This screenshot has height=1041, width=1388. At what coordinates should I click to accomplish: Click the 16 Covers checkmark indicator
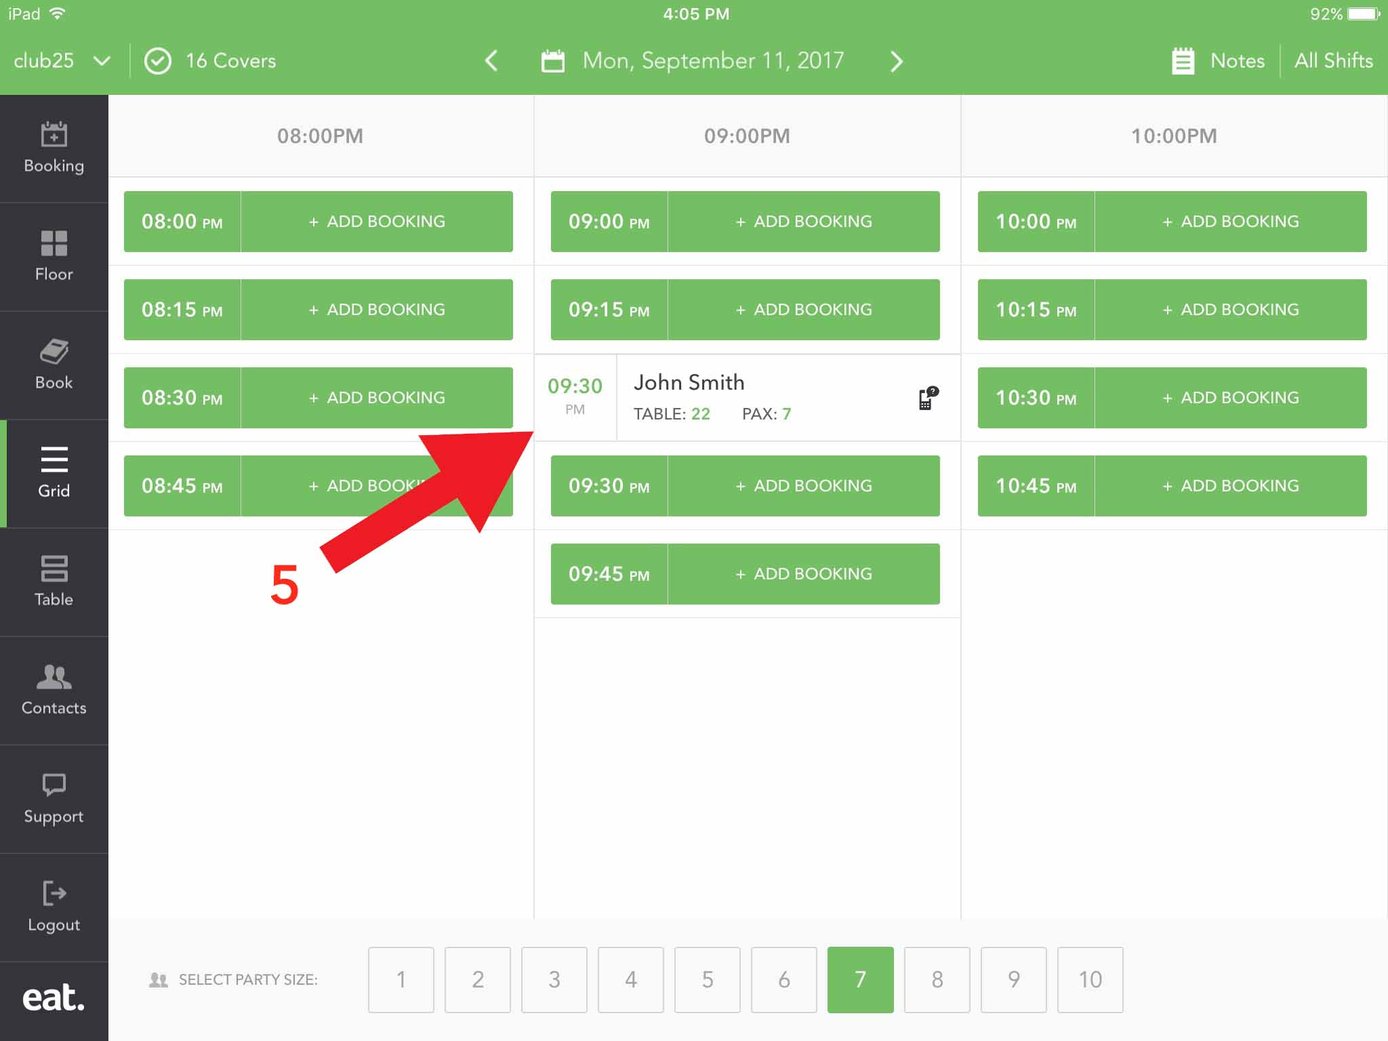158,60
